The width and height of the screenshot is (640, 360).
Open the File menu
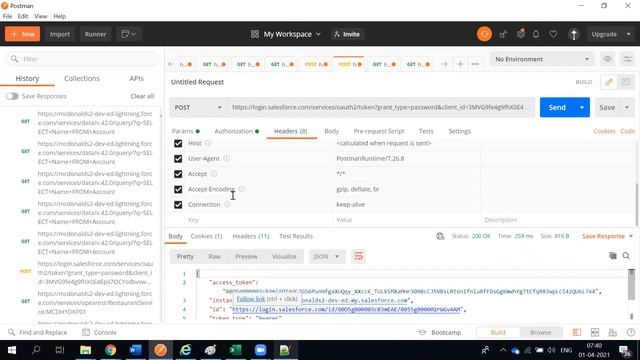(7, 16)
